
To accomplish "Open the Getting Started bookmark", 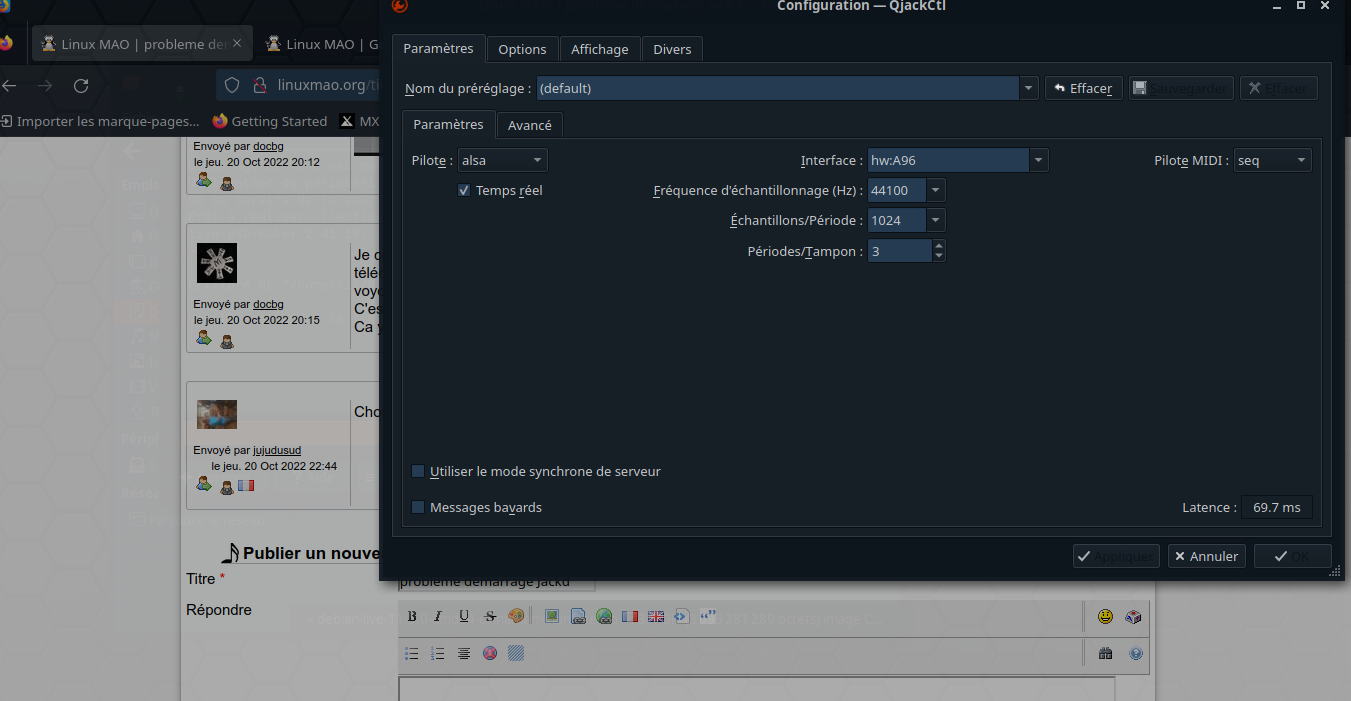I will click(x=270, y=121).
